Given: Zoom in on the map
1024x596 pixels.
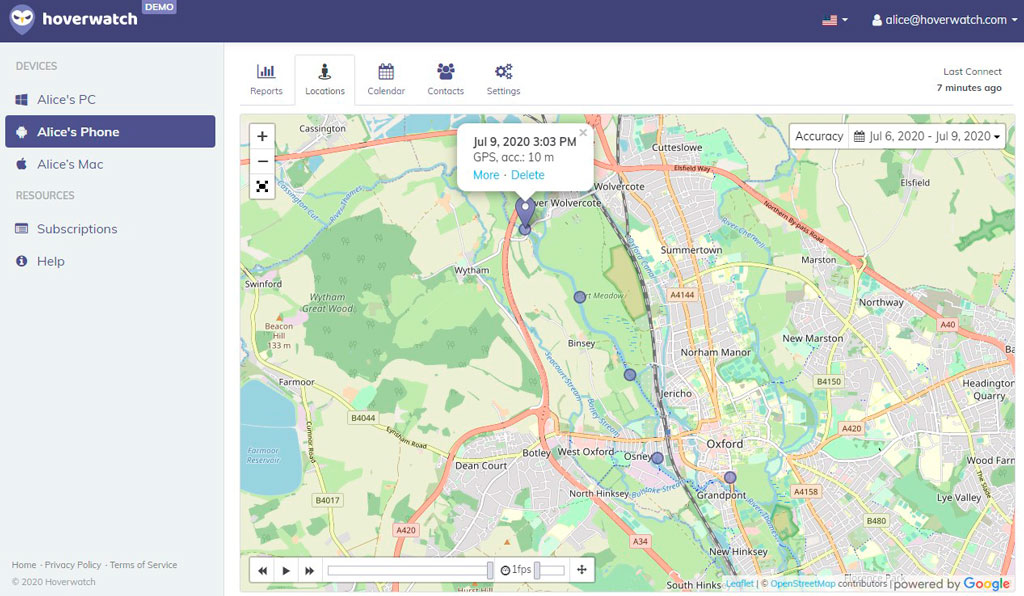Looking at the screenshot, I should 262,136.
